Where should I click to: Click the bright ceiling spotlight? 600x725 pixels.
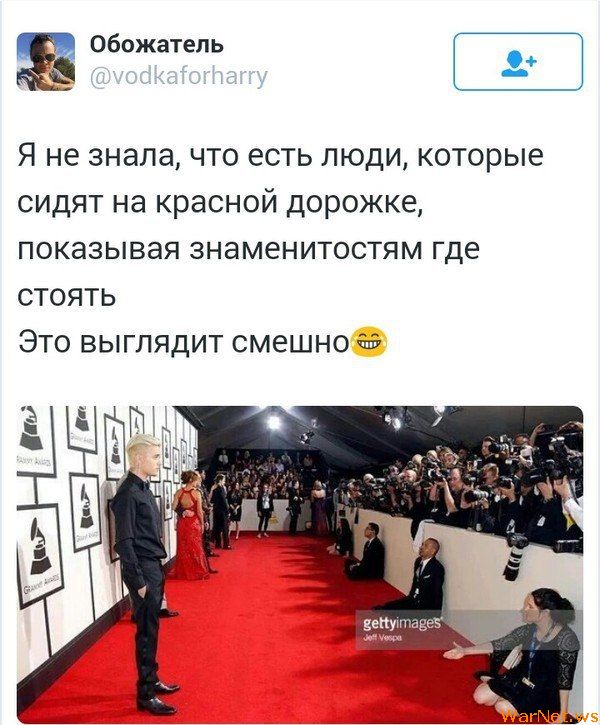[x=274, y=422]
